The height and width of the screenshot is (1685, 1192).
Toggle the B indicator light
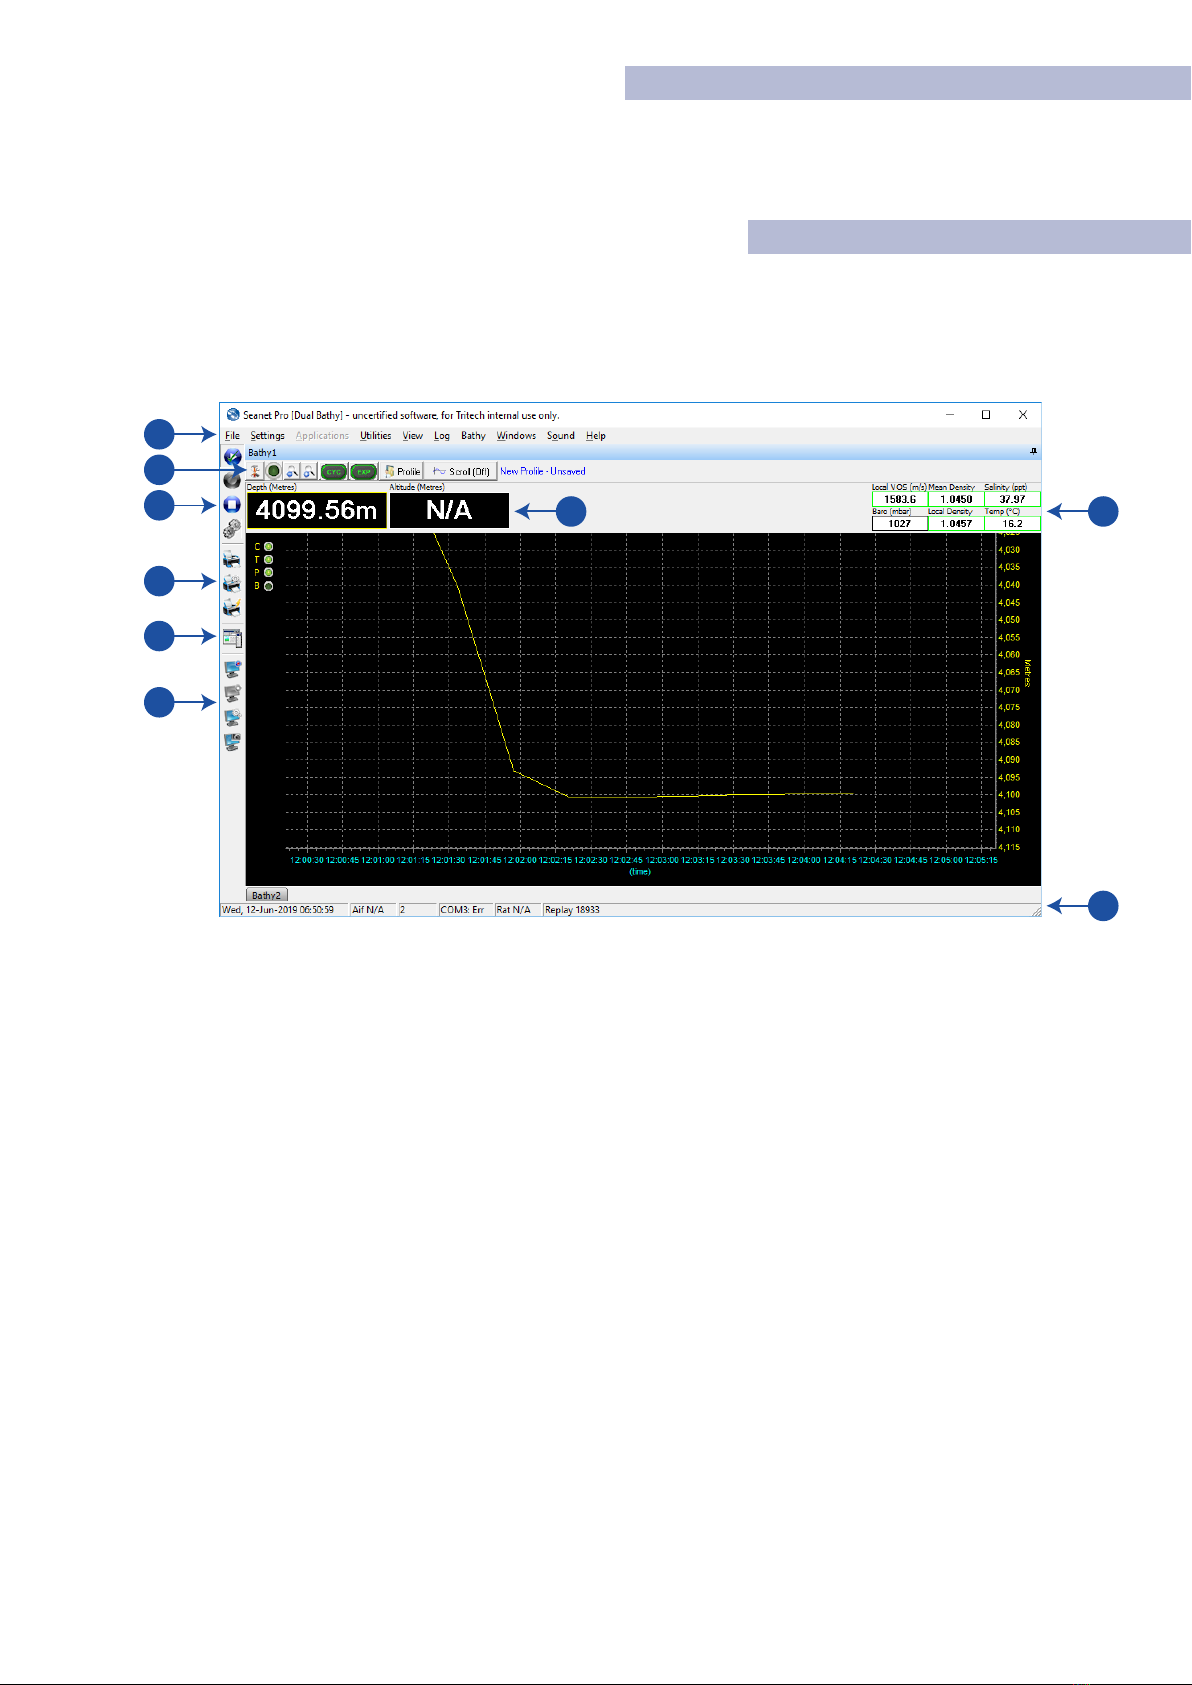tap(268, 586)
